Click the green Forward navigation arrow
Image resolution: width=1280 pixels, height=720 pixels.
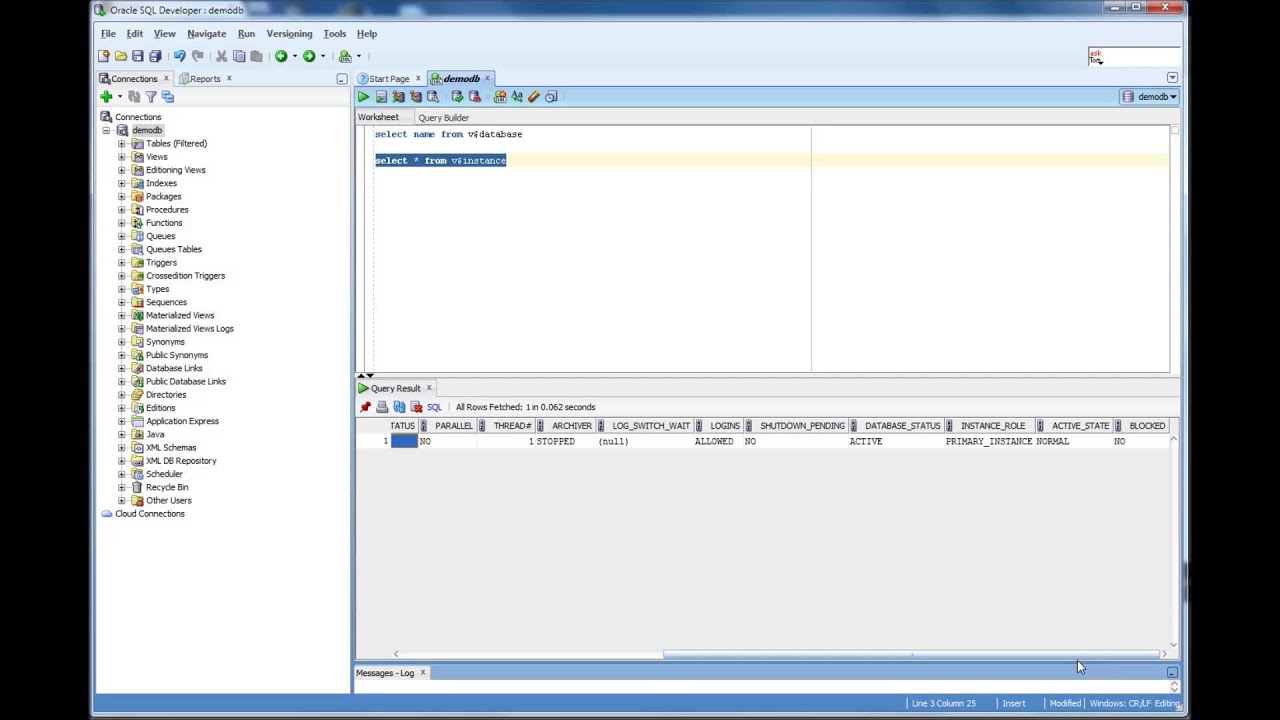coord(309,56)
